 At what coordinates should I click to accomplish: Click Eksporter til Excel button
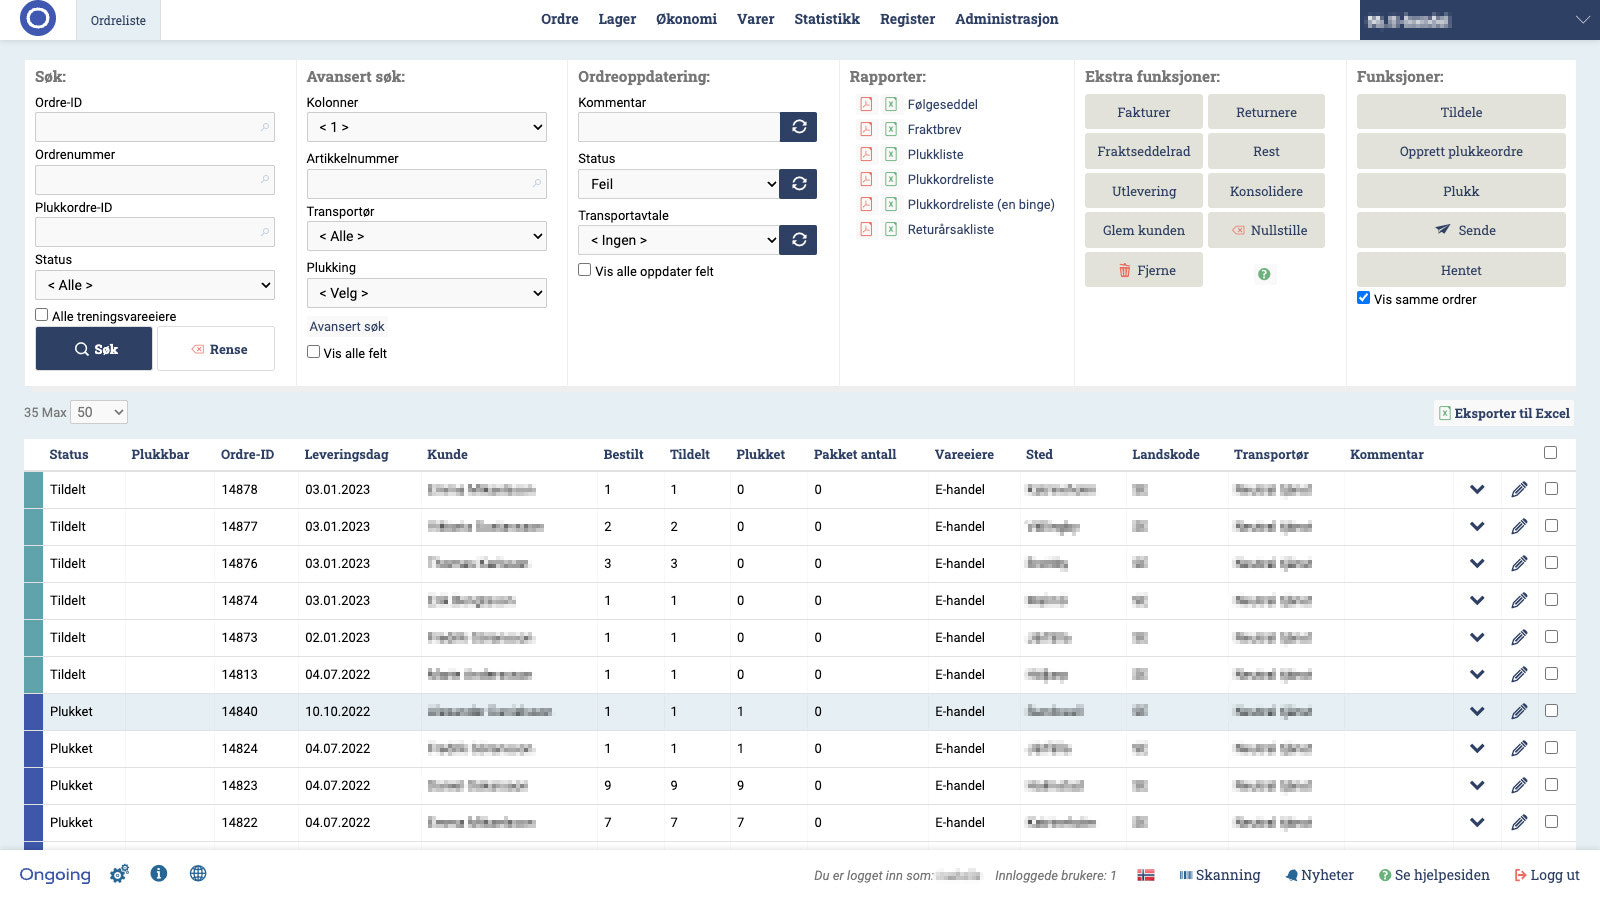[1504, 413]
